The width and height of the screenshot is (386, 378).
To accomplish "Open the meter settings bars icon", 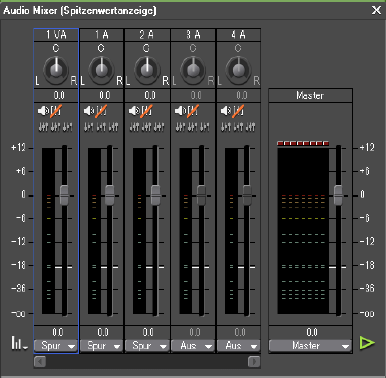I will click(19, 343).
